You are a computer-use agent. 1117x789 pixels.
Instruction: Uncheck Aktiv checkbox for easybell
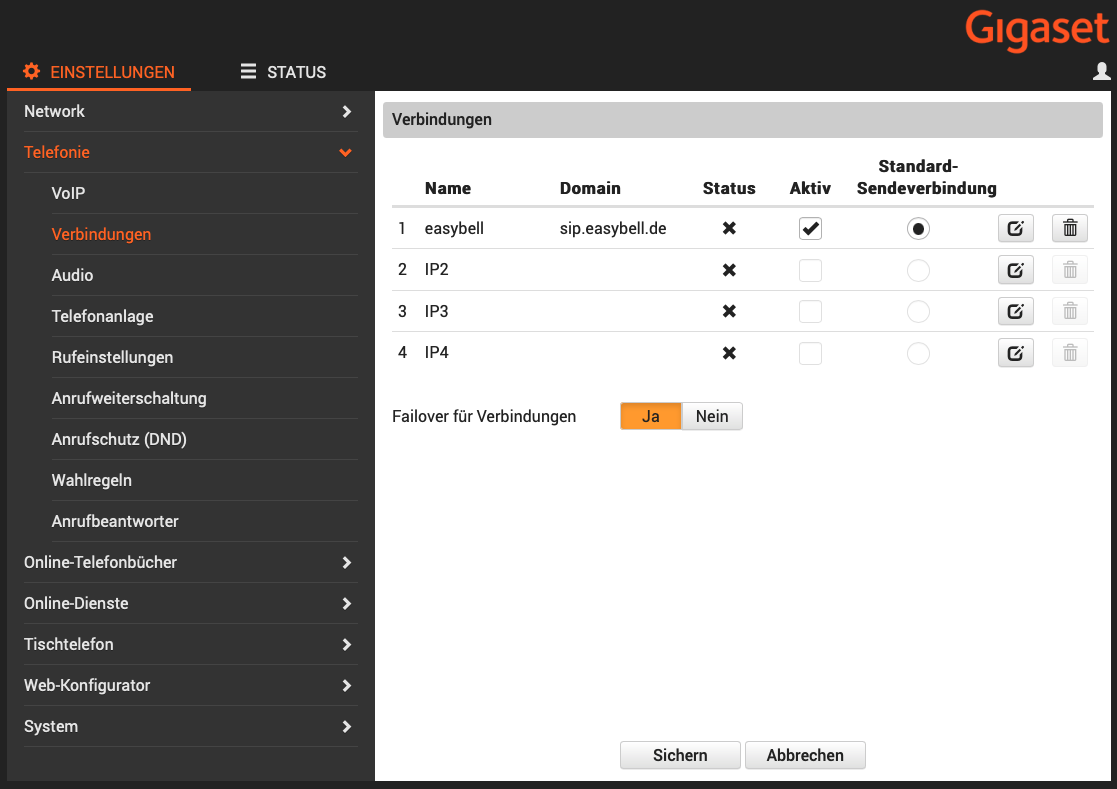pos(810,229)
